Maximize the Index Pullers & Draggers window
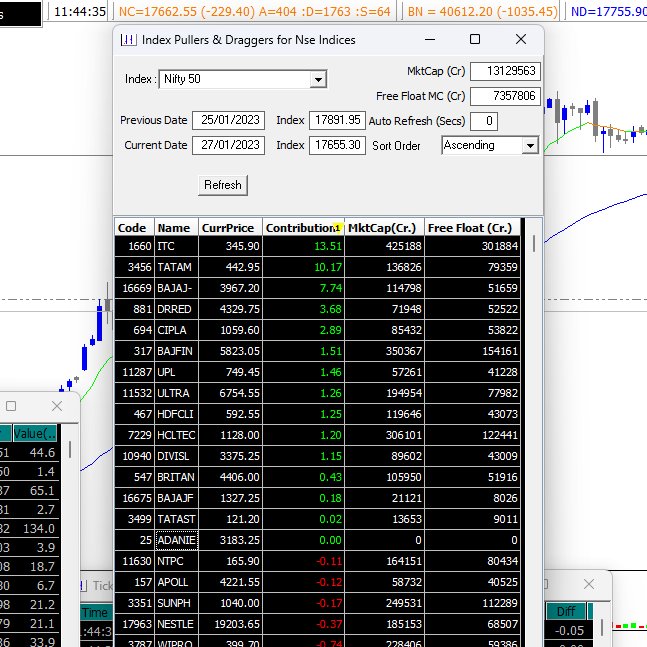This screenshot has width=647, height=647. click(x=475, y=39)
